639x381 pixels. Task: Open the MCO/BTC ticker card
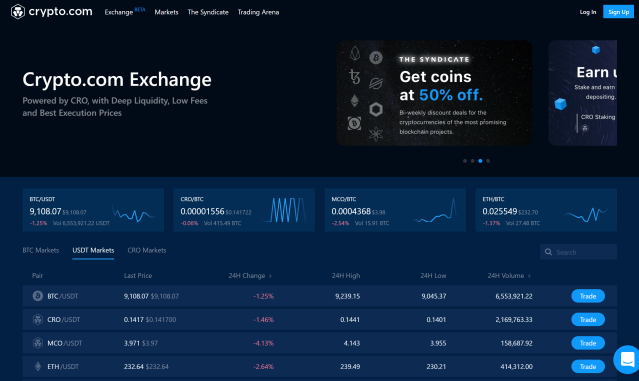[x=395, y=210]
